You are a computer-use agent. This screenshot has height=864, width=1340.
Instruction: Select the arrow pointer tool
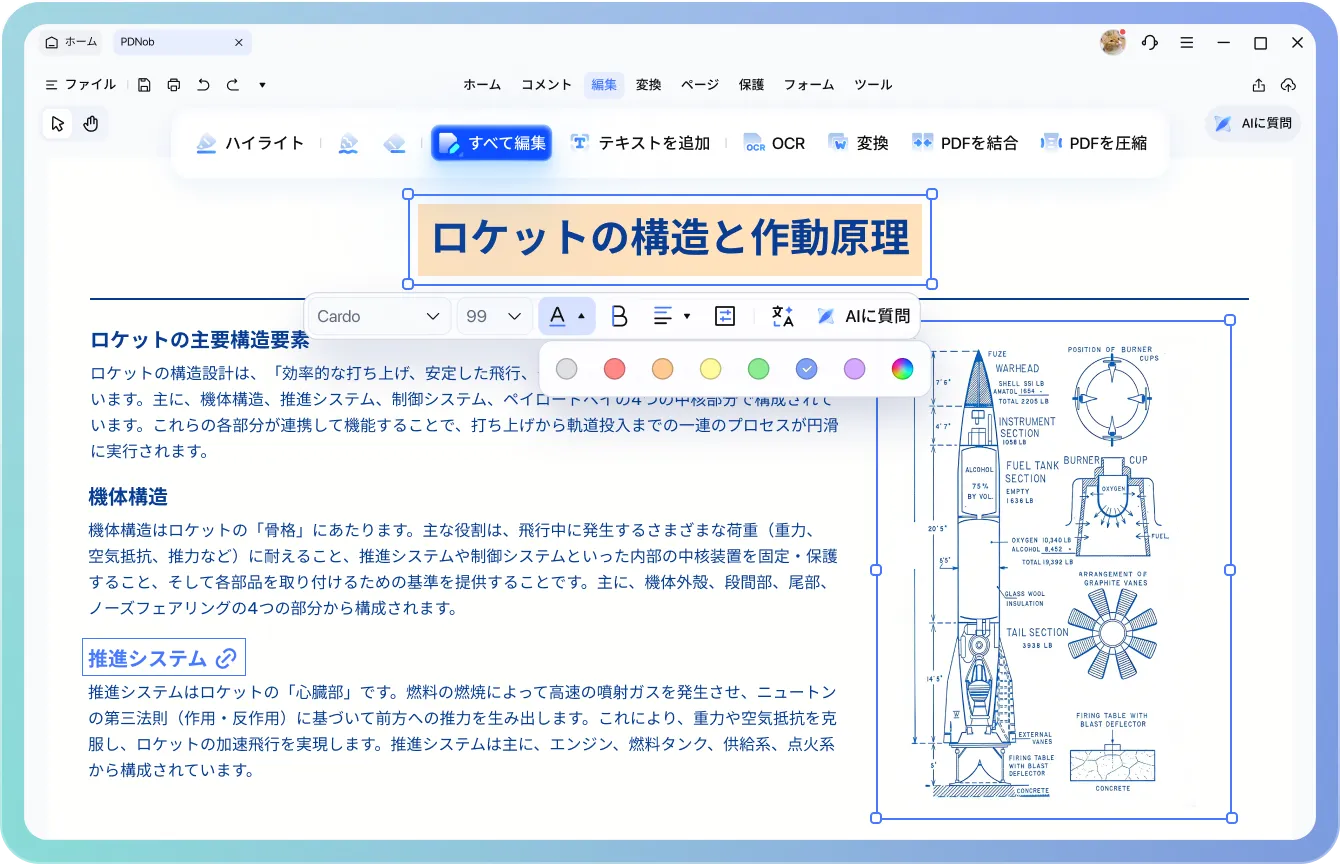pyautogui.click(x=58, y=124)
